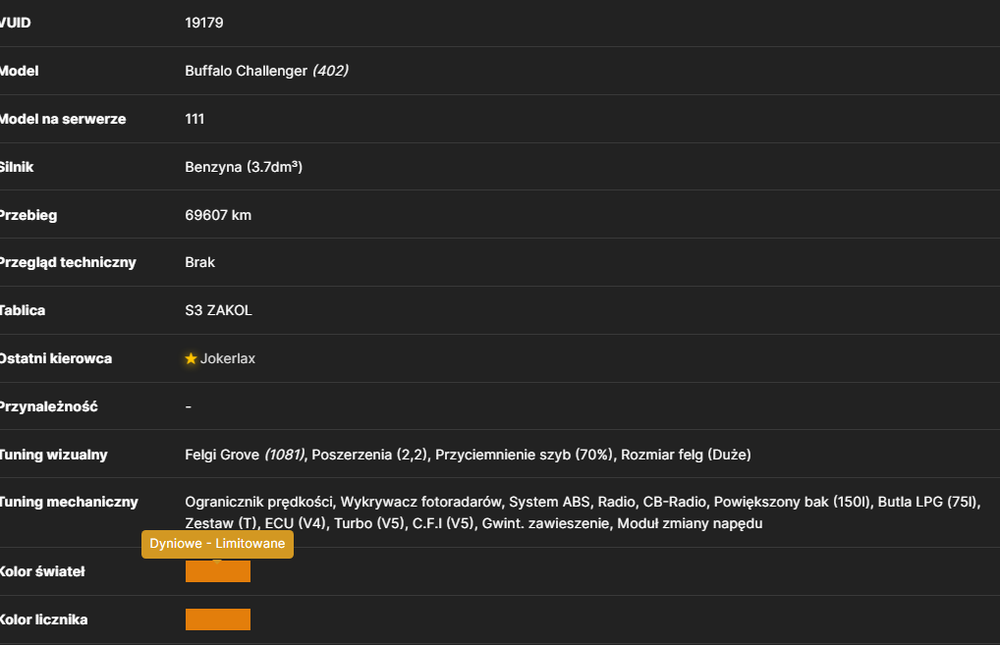1000x645 pixels.
Task: Click the Buffalo Challenger model name
Action: click(x=246, y=71)
